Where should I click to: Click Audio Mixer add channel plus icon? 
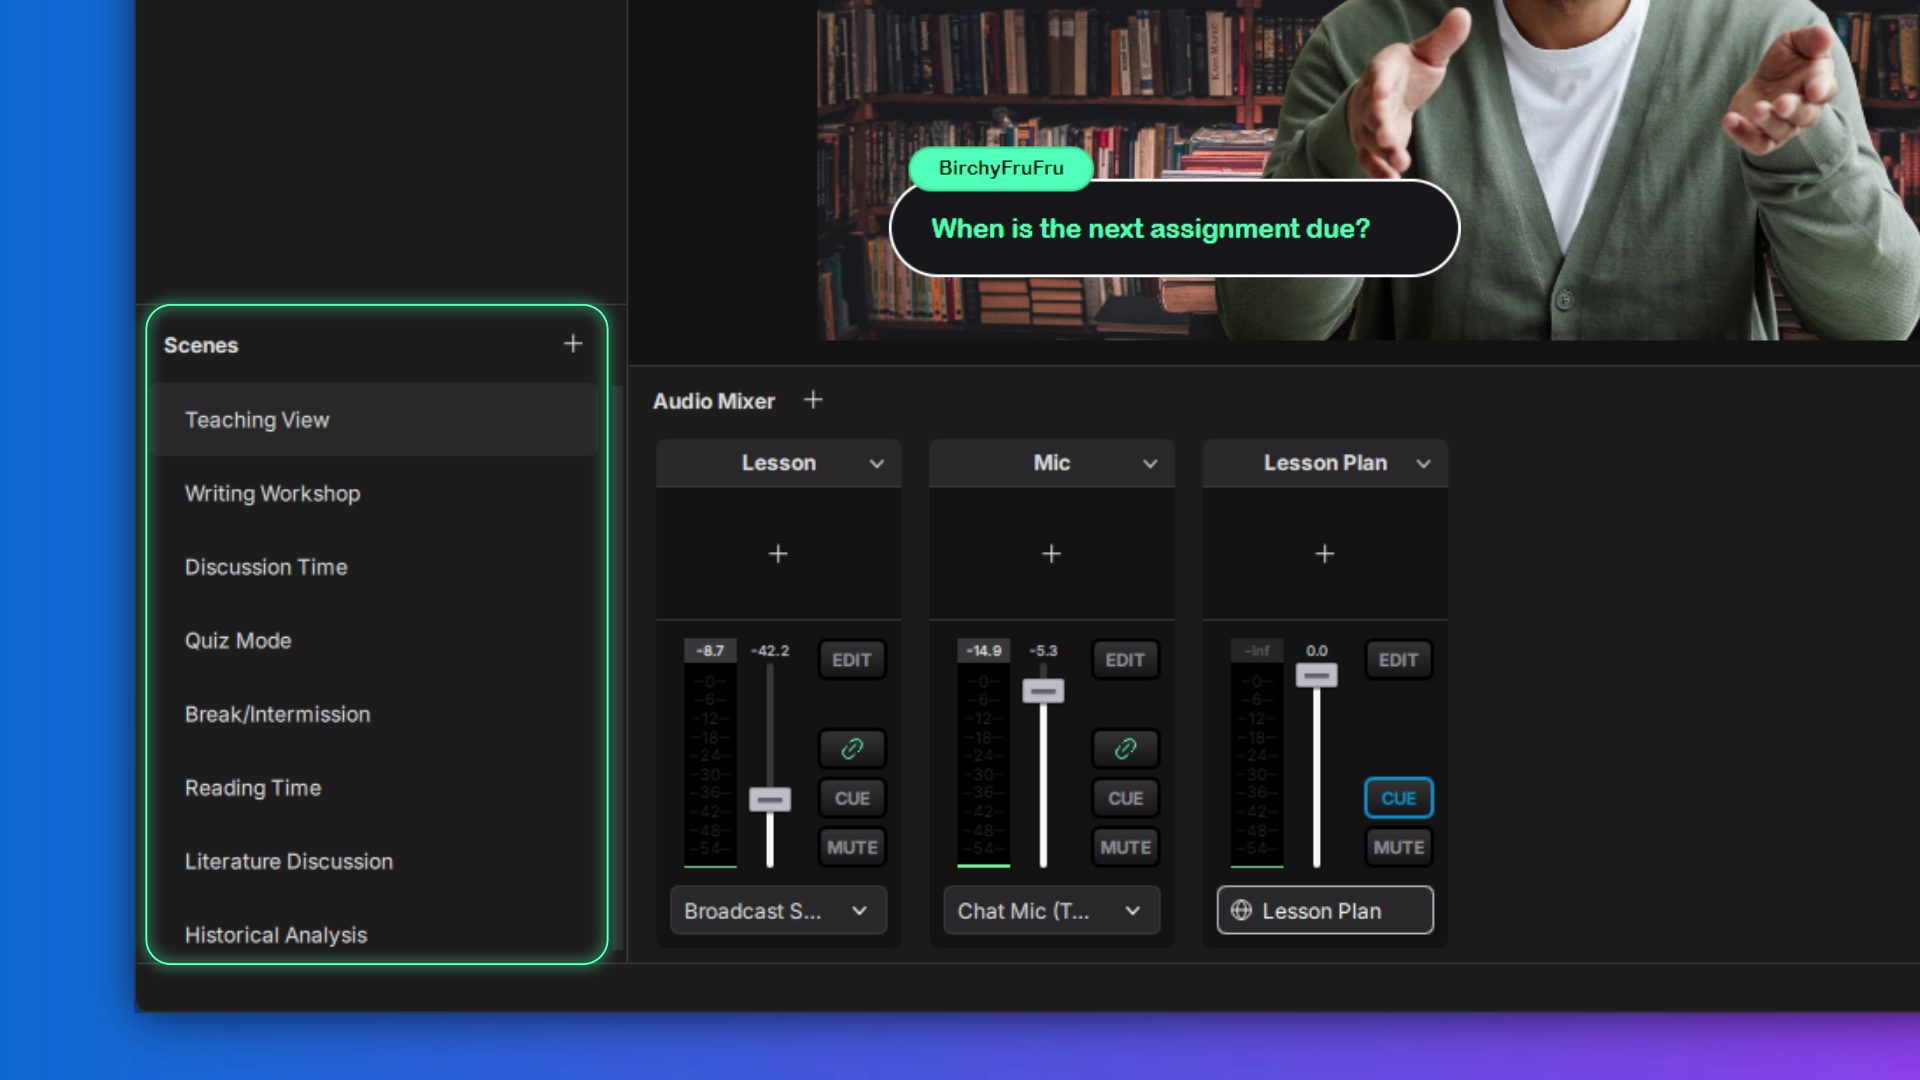813,400
